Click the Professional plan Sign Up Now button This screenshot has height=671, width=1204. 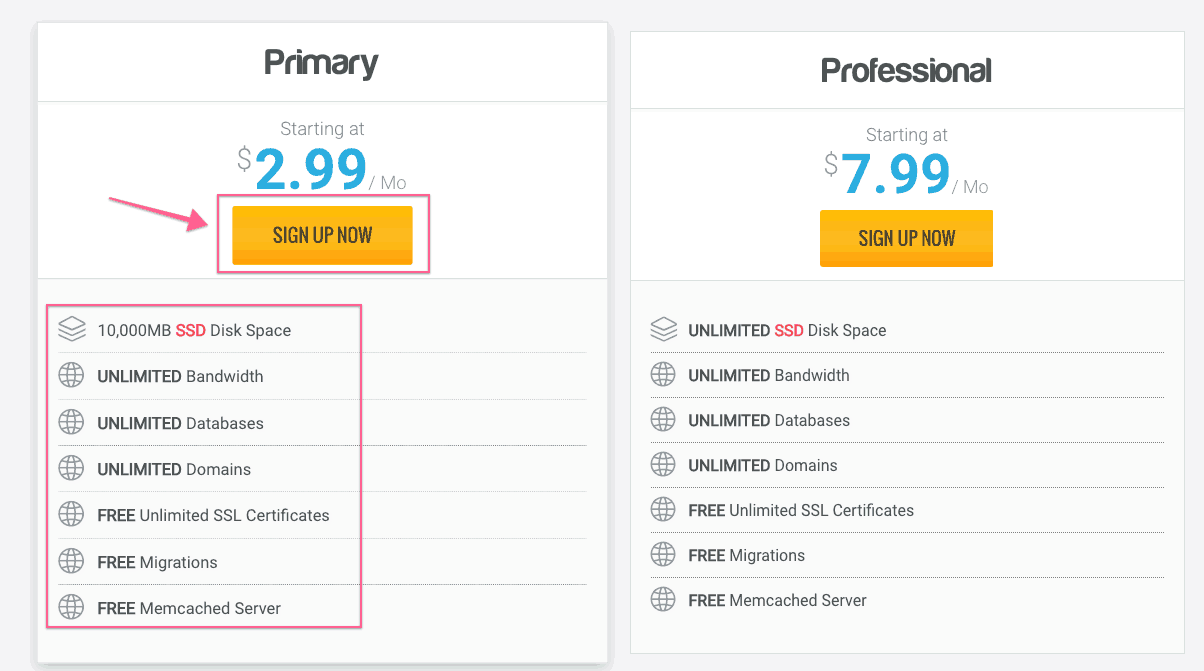[906, 238]
